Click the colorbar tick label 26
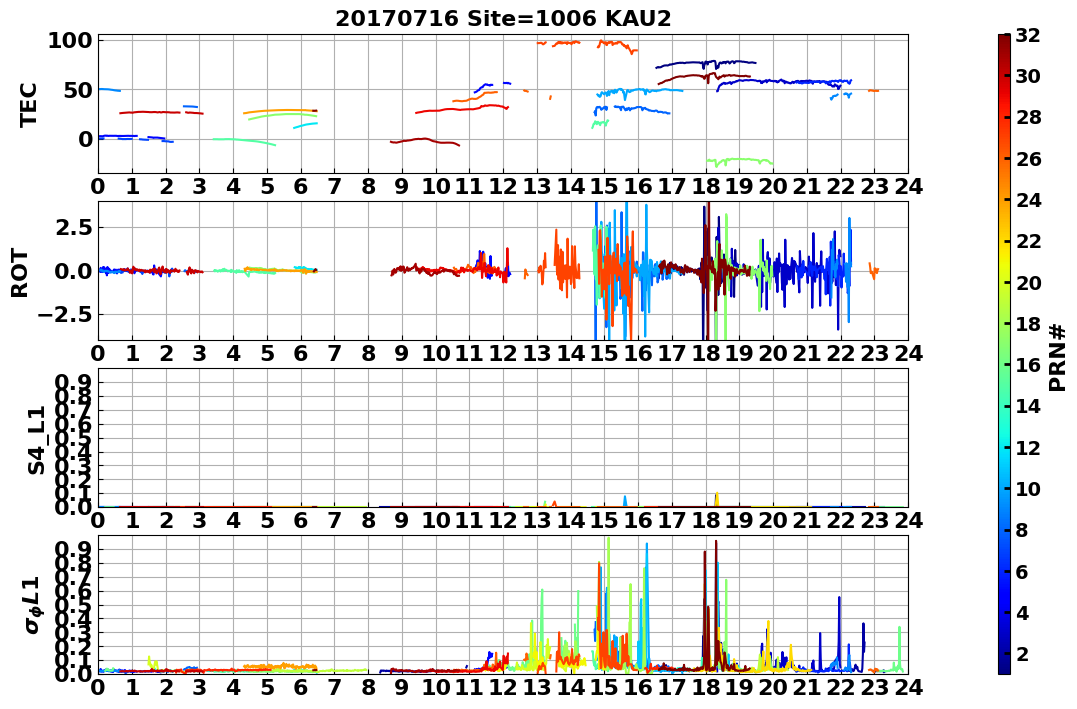 (1028, 159)
